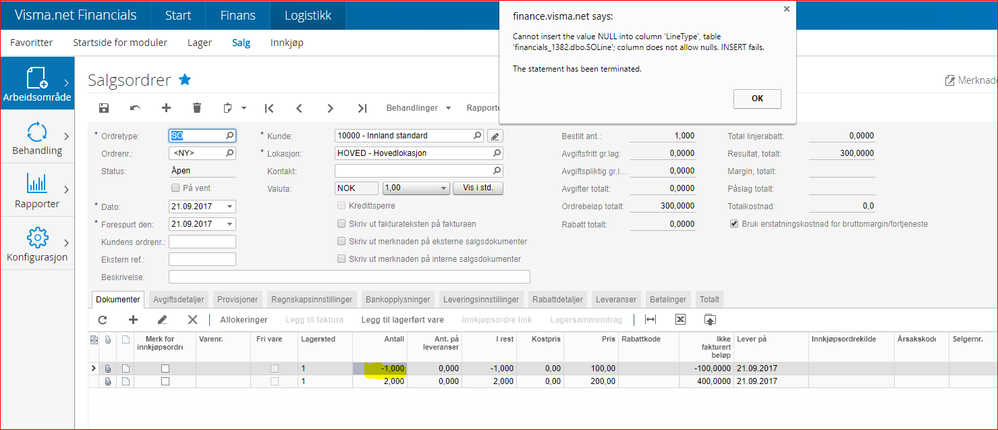
Task: Check Merk for innkjøpsordre on 2,000 row
Action: pos(165,381)
